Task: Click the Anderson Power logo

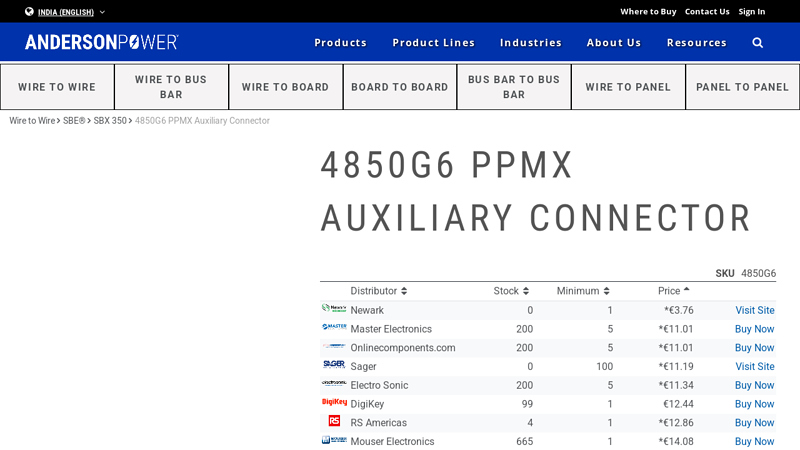Action: (102, 42)
